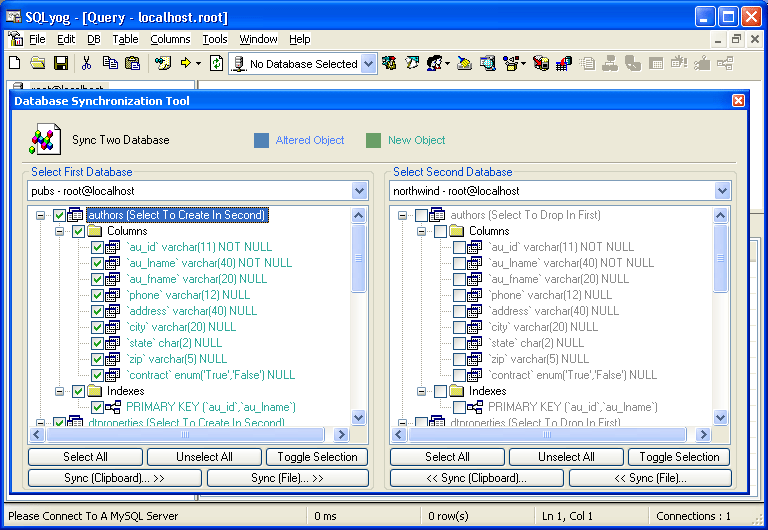Uncheck `contract` enum checkbox in first database
Image resolution: width=768 pixels, height=530 pixels.
tap(97, 375)
